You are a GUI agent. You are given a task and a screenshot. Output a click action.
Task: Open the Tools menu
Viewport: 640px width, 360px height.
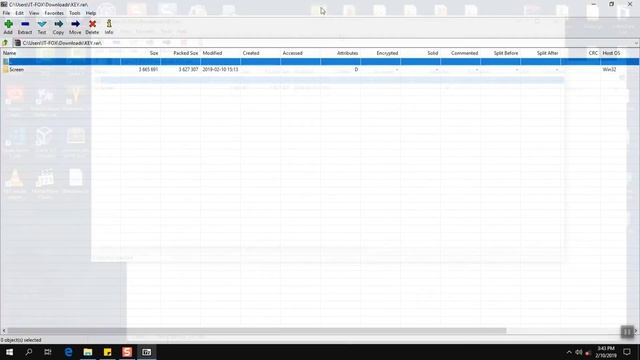point(75,13)
